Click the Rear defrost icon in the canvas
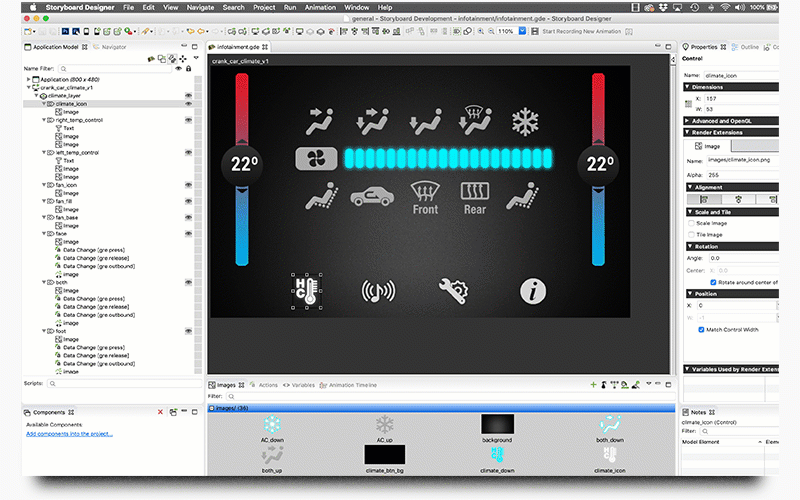Screen dimensions: 800x500 pyautogui.click(x=475, y=199)
